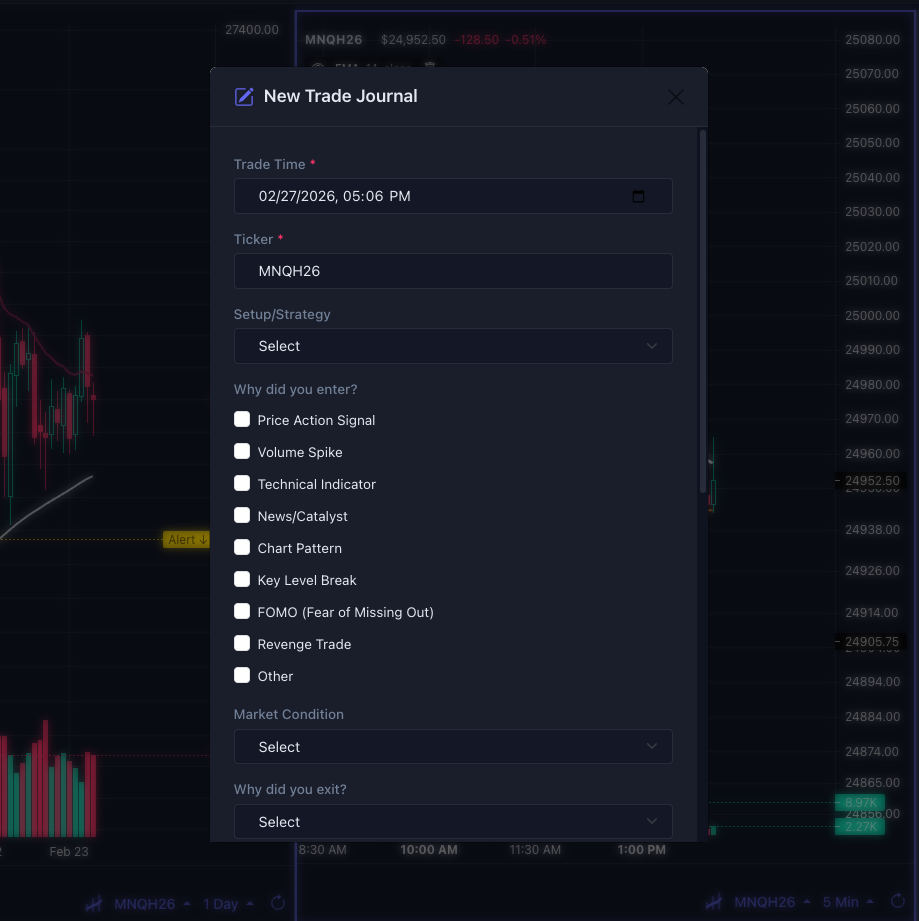Click the 2.27K volume label
Viewport: 919px width, 921px height.
click(860, 826)
